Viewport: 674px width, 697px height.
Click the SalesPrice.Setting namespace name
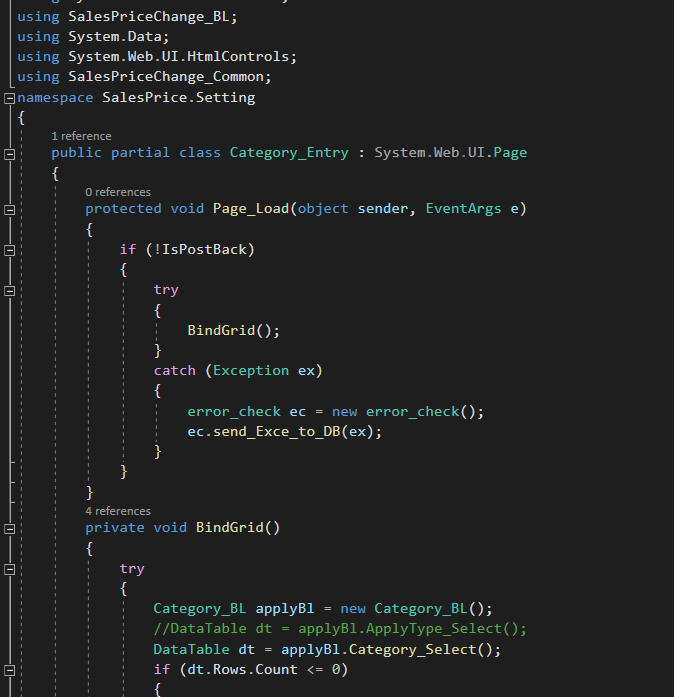(x=179, y=97)
